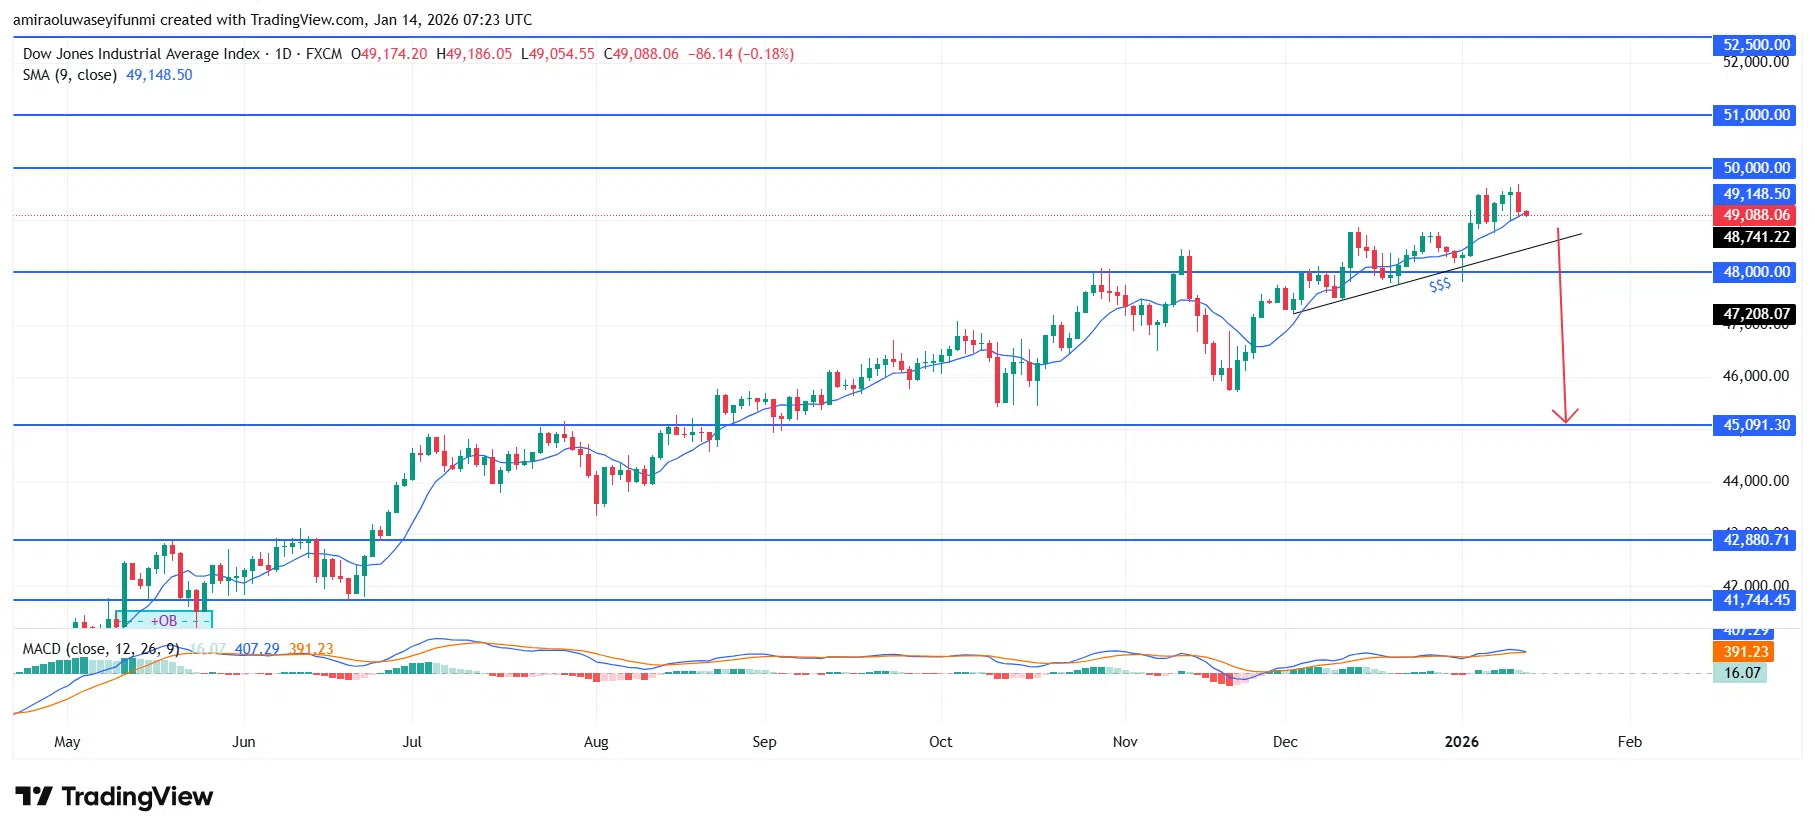
Task: Click the 48,000.00 horizontal level label
Action: 1756,272
